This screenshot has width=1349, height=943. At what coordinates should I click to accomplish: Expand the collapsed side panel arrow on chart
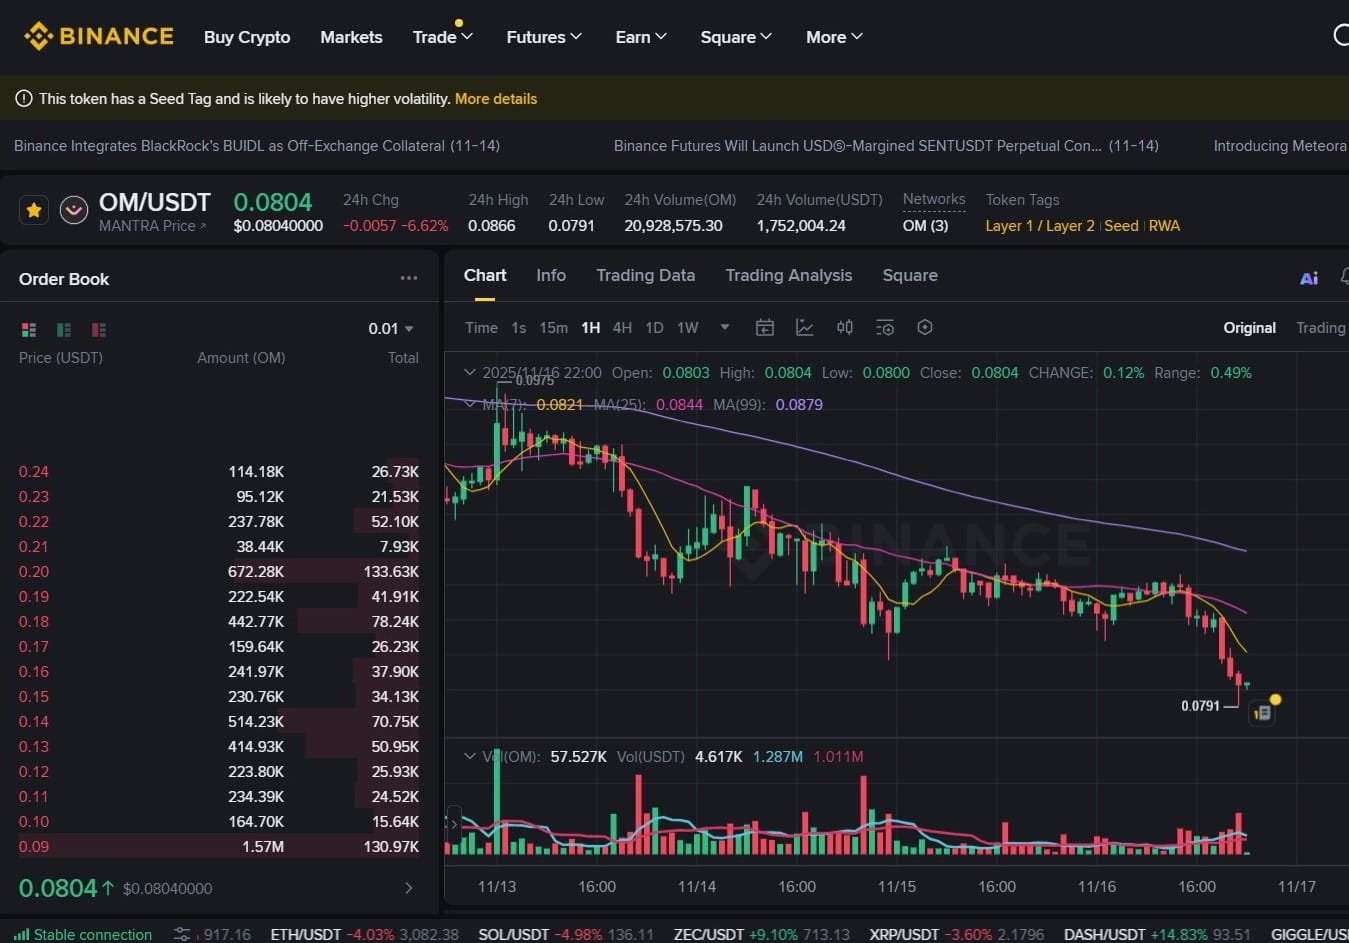[453, 824]
